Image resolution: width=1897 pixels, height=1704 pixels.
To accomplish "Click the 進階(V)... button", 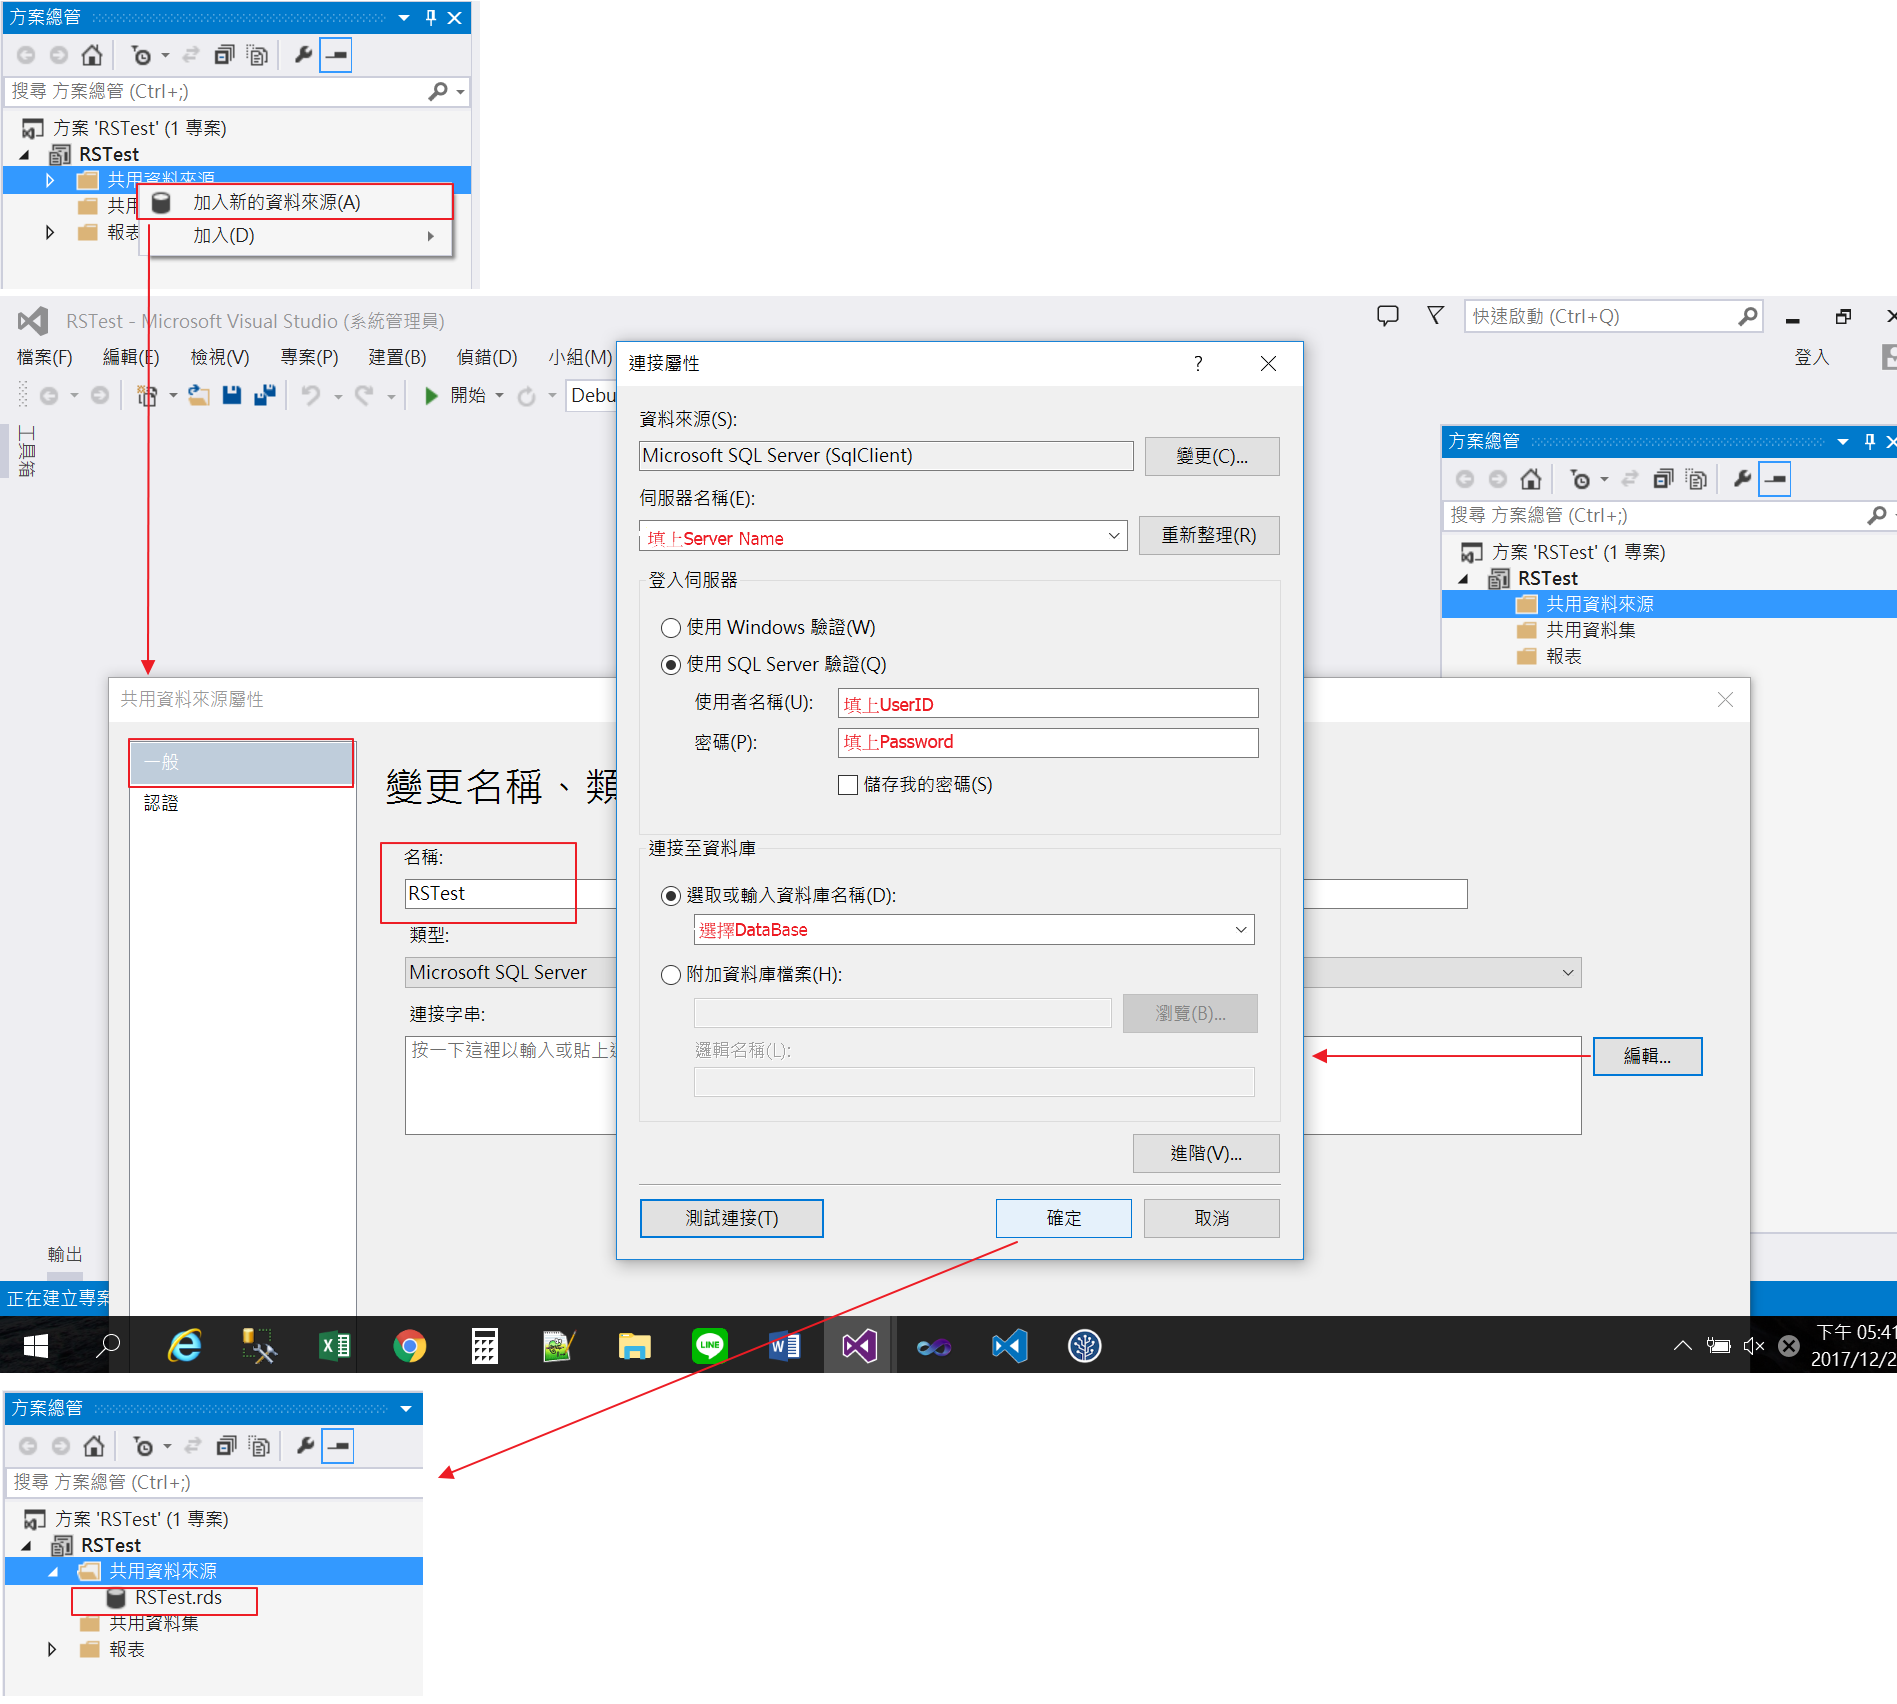I will click(x=1206, y=1154).
